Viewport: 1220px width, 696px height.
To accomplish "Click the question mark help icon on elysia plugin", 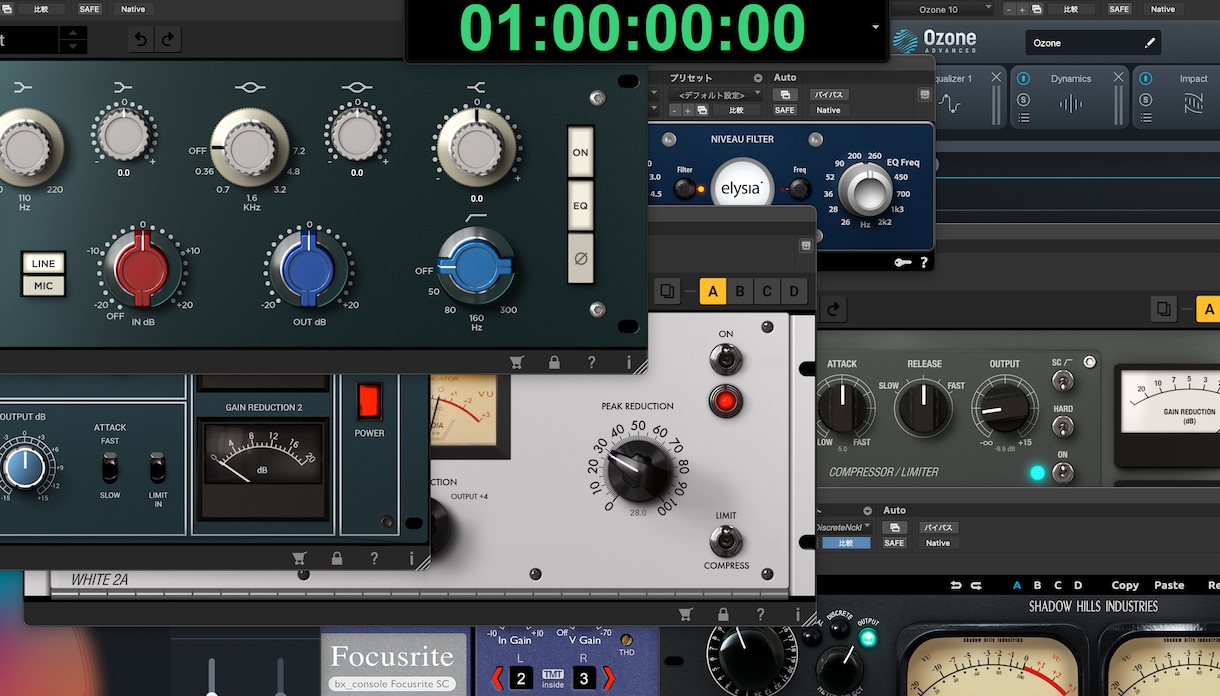I will [923, 263].
